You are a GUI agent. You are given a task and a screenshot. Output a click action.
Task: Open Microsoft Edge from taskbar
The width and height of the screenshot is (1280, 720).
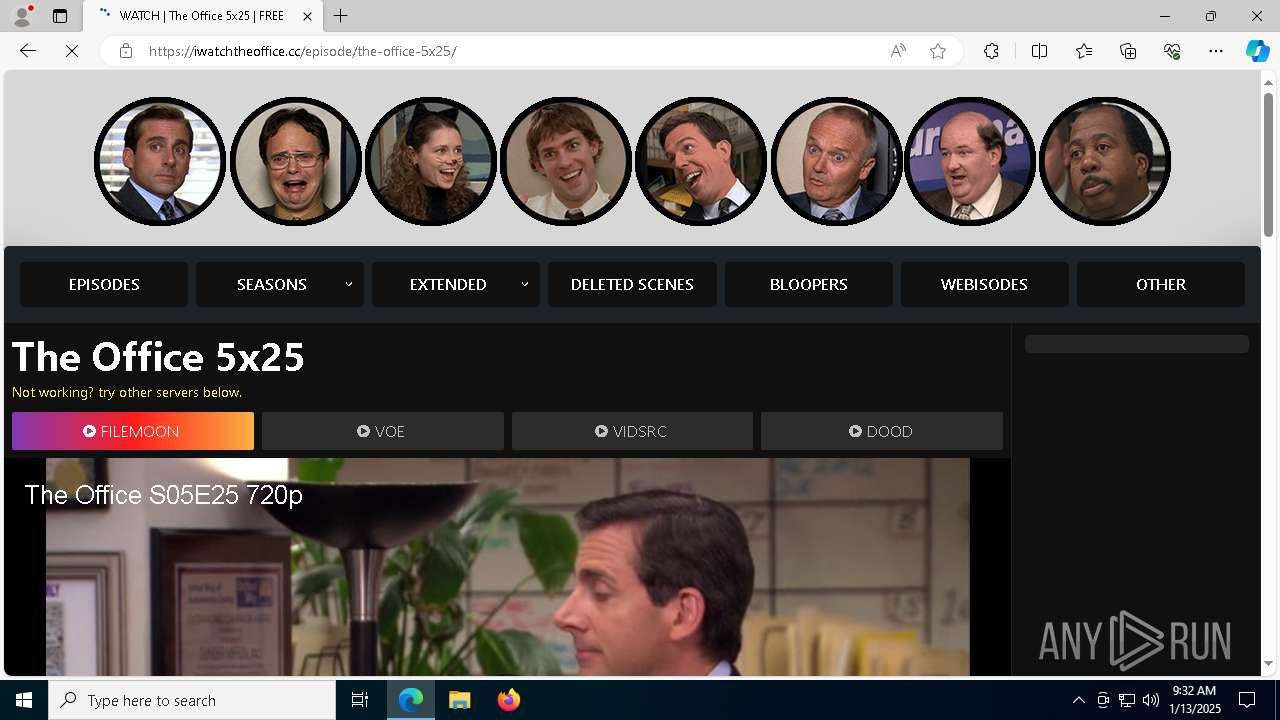411,700
